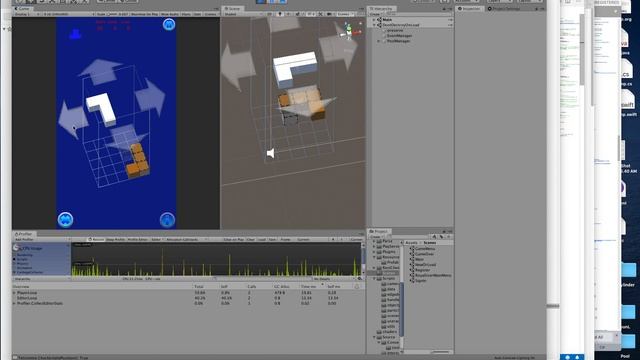Adjust the Game view Scale slider

(113, 14)
